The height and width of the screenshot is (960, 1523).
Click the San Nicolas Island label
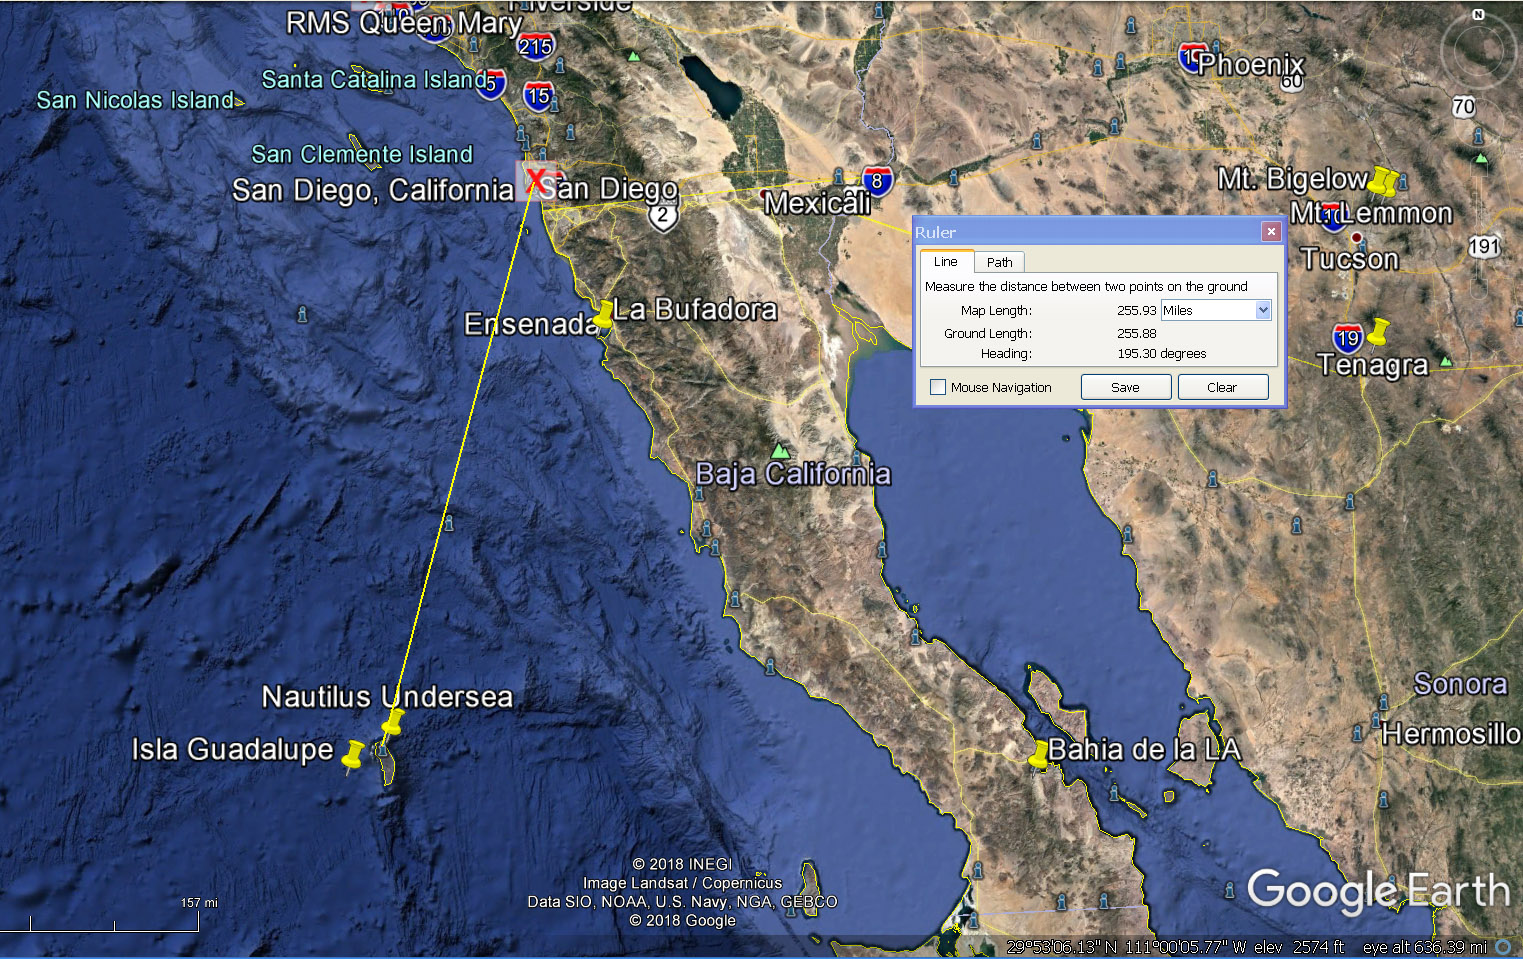pos(135,100)
